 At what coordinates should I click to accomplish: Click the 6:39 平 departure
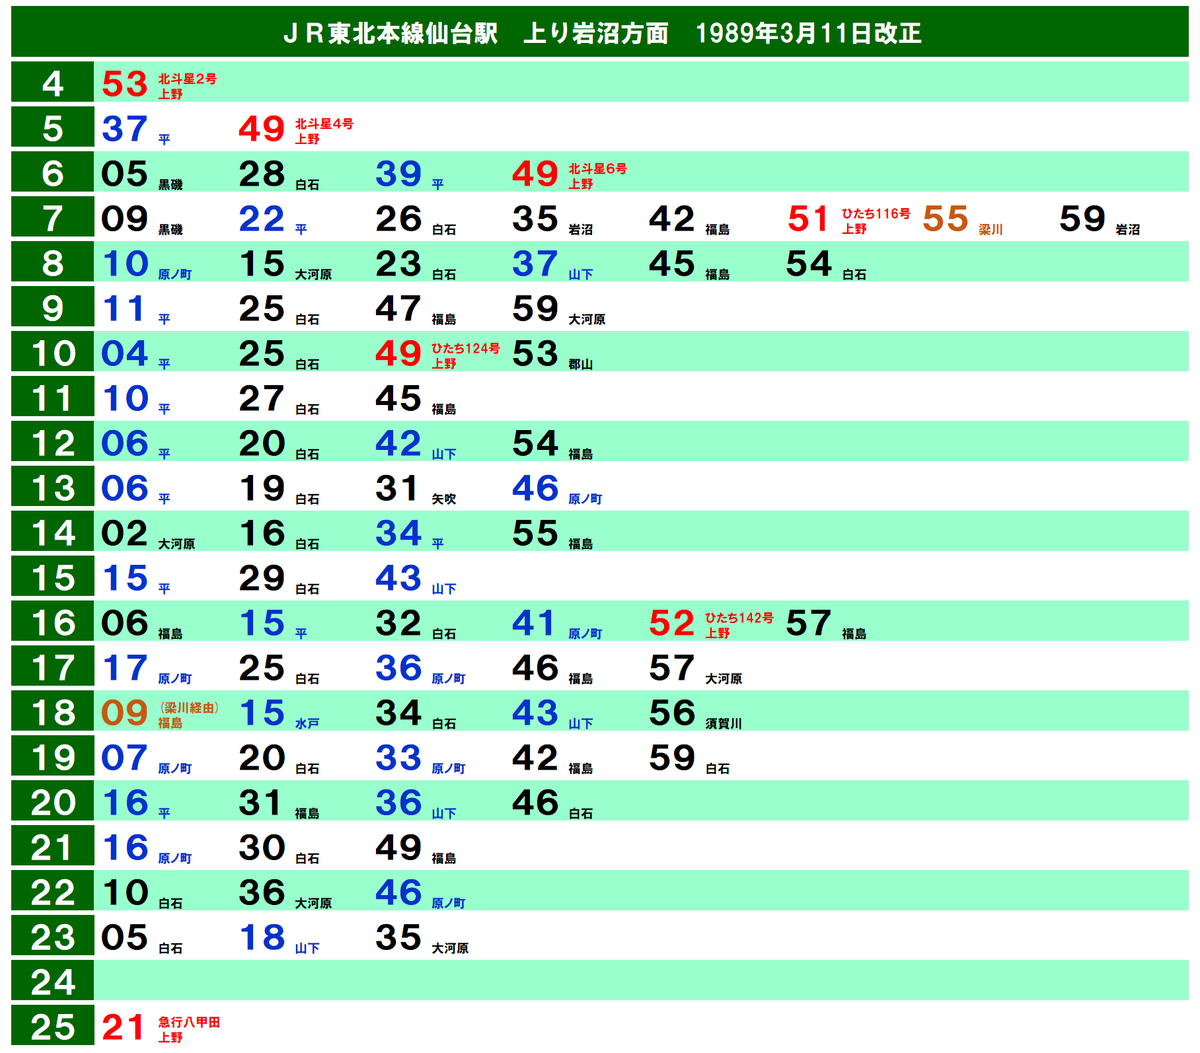tap(410, 174)
